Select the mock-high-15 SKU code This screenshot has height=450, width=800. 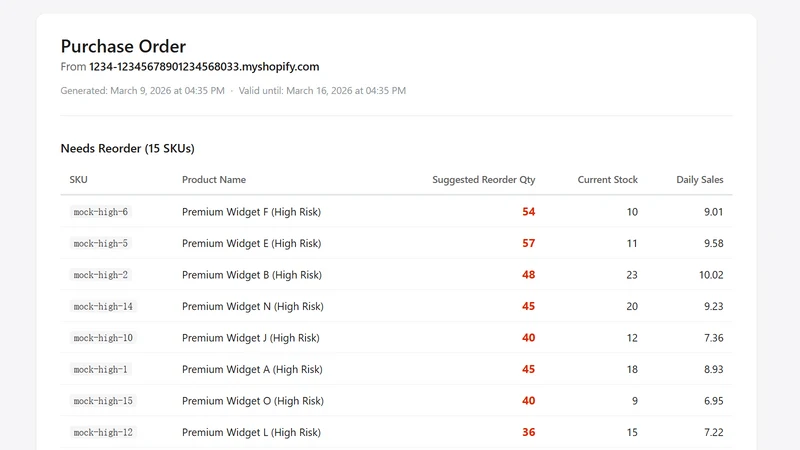tap(103, 401)
